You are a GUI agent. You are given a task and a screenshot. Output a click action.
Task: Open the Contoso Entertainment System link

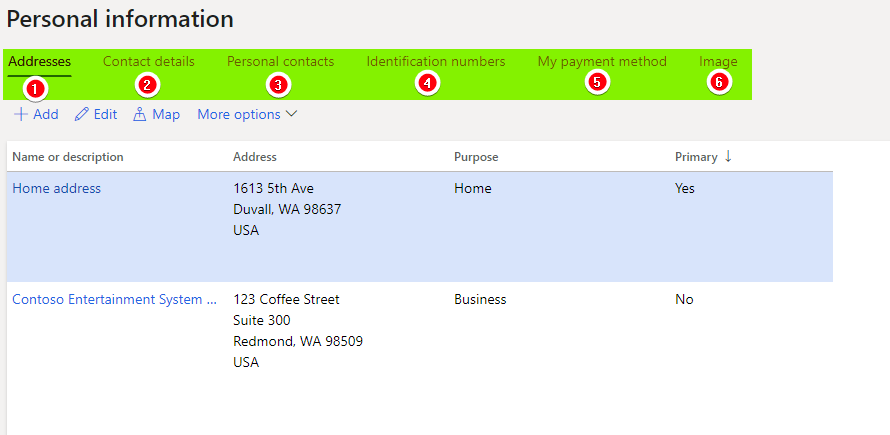tap(115, 299)
